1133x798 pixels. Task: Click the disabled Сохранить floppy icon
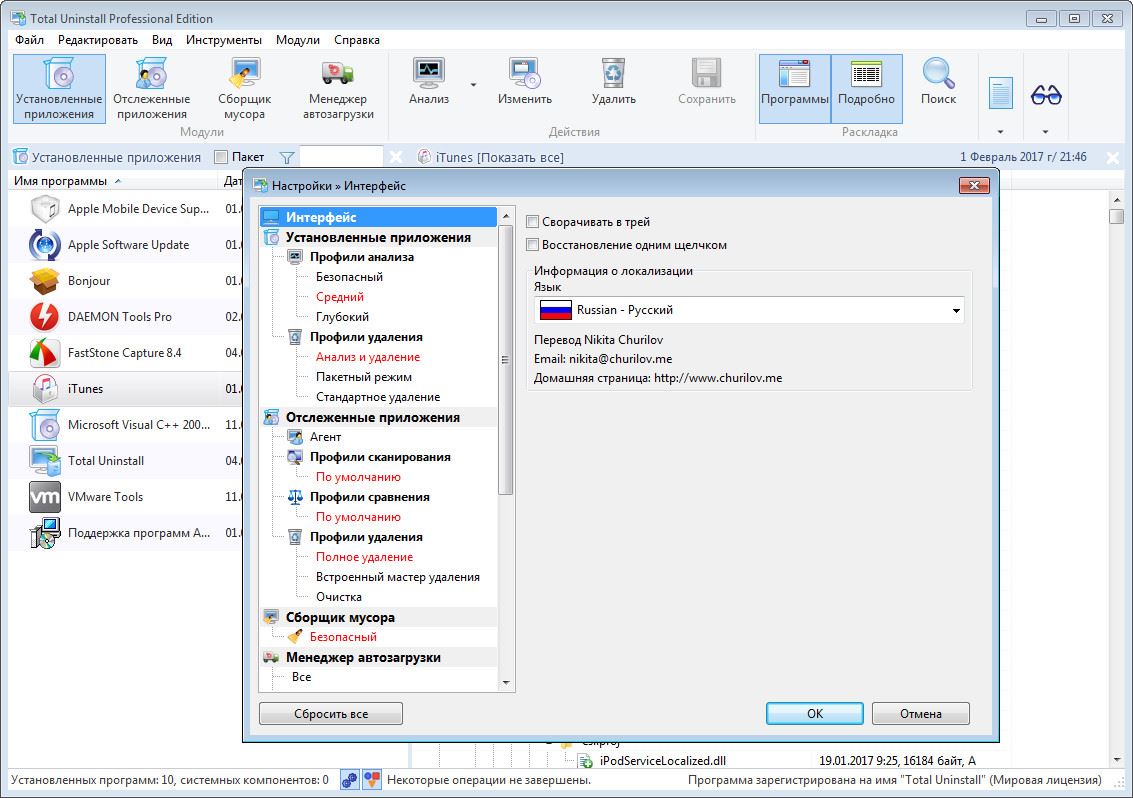(x=707, y=73)
